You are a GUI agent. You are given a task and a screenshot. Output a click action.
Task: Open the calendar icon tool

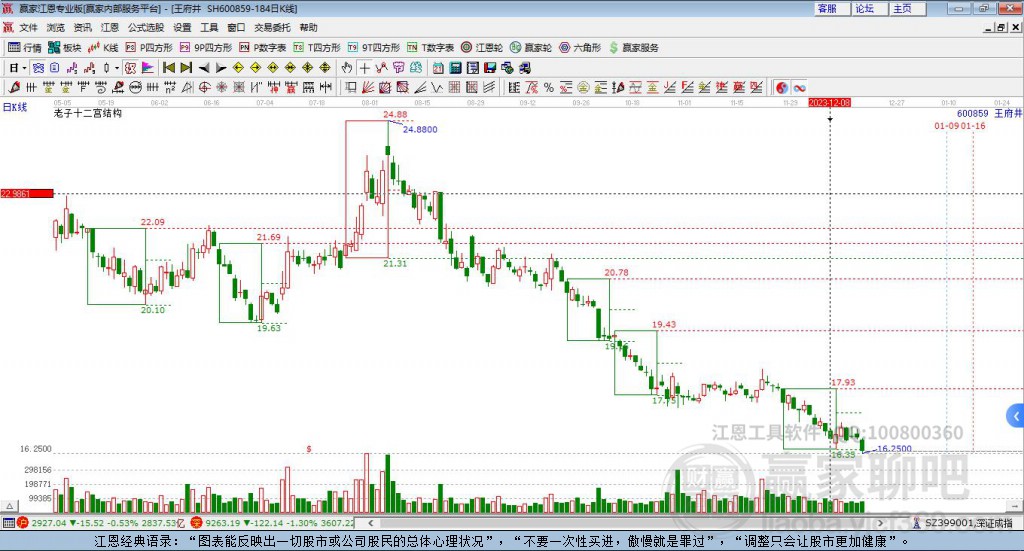pyautogui.click(x=438, y=68)
